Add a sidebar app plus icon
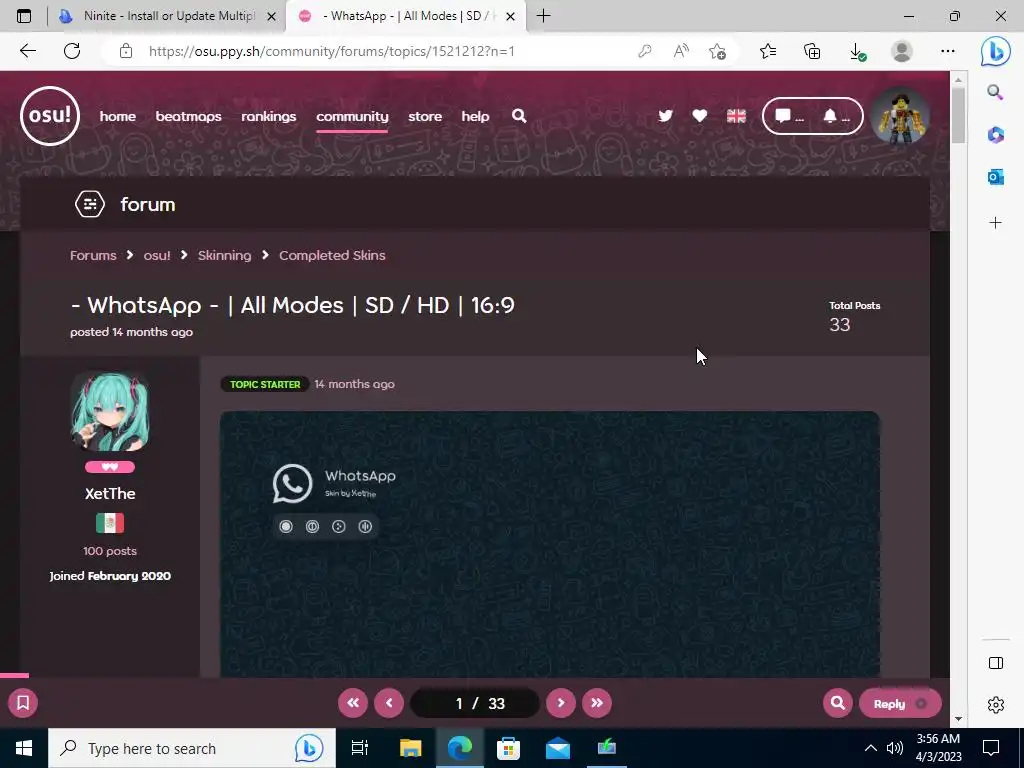 [x=995, y=223]
